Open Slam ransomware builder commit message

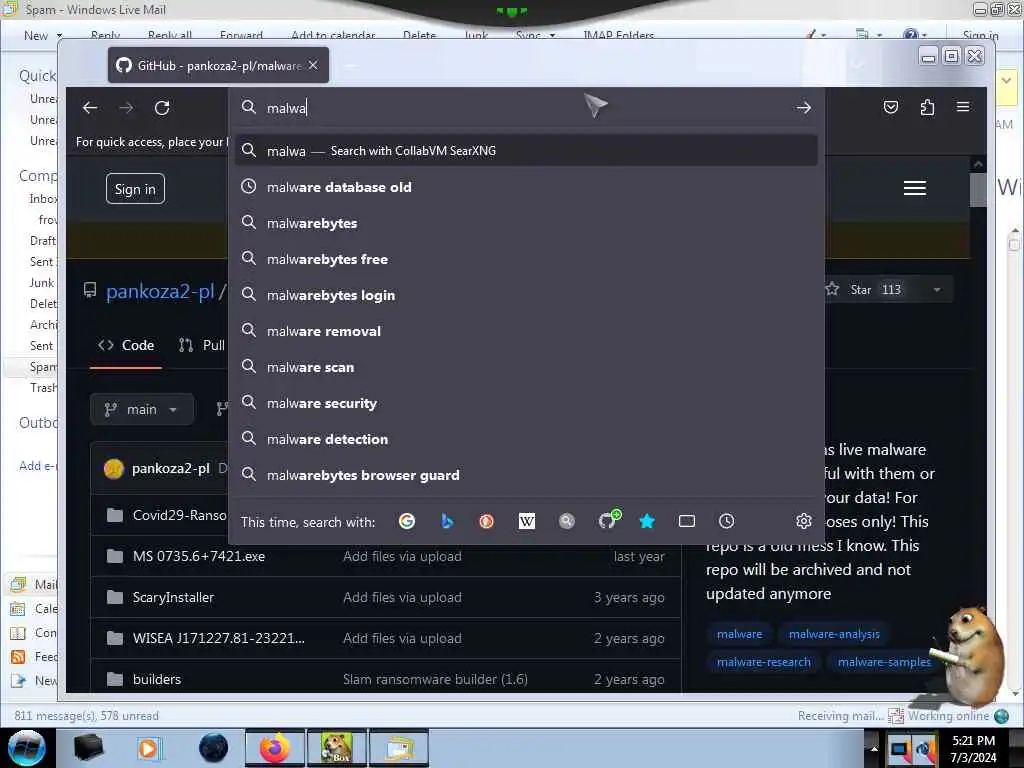pos(435,679)
